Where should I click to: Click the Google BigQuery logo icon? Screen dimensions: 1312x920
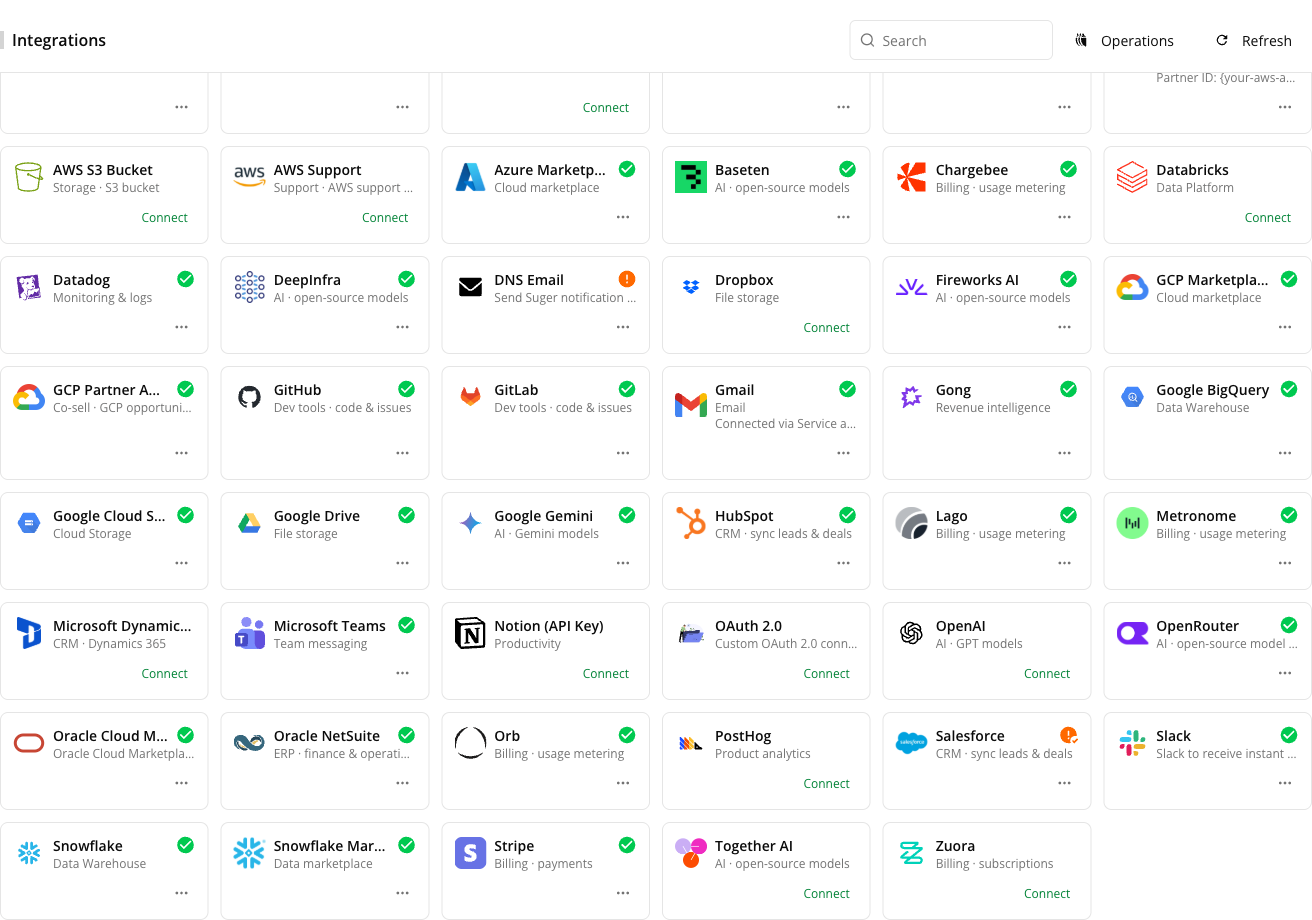click(1132, 398)
